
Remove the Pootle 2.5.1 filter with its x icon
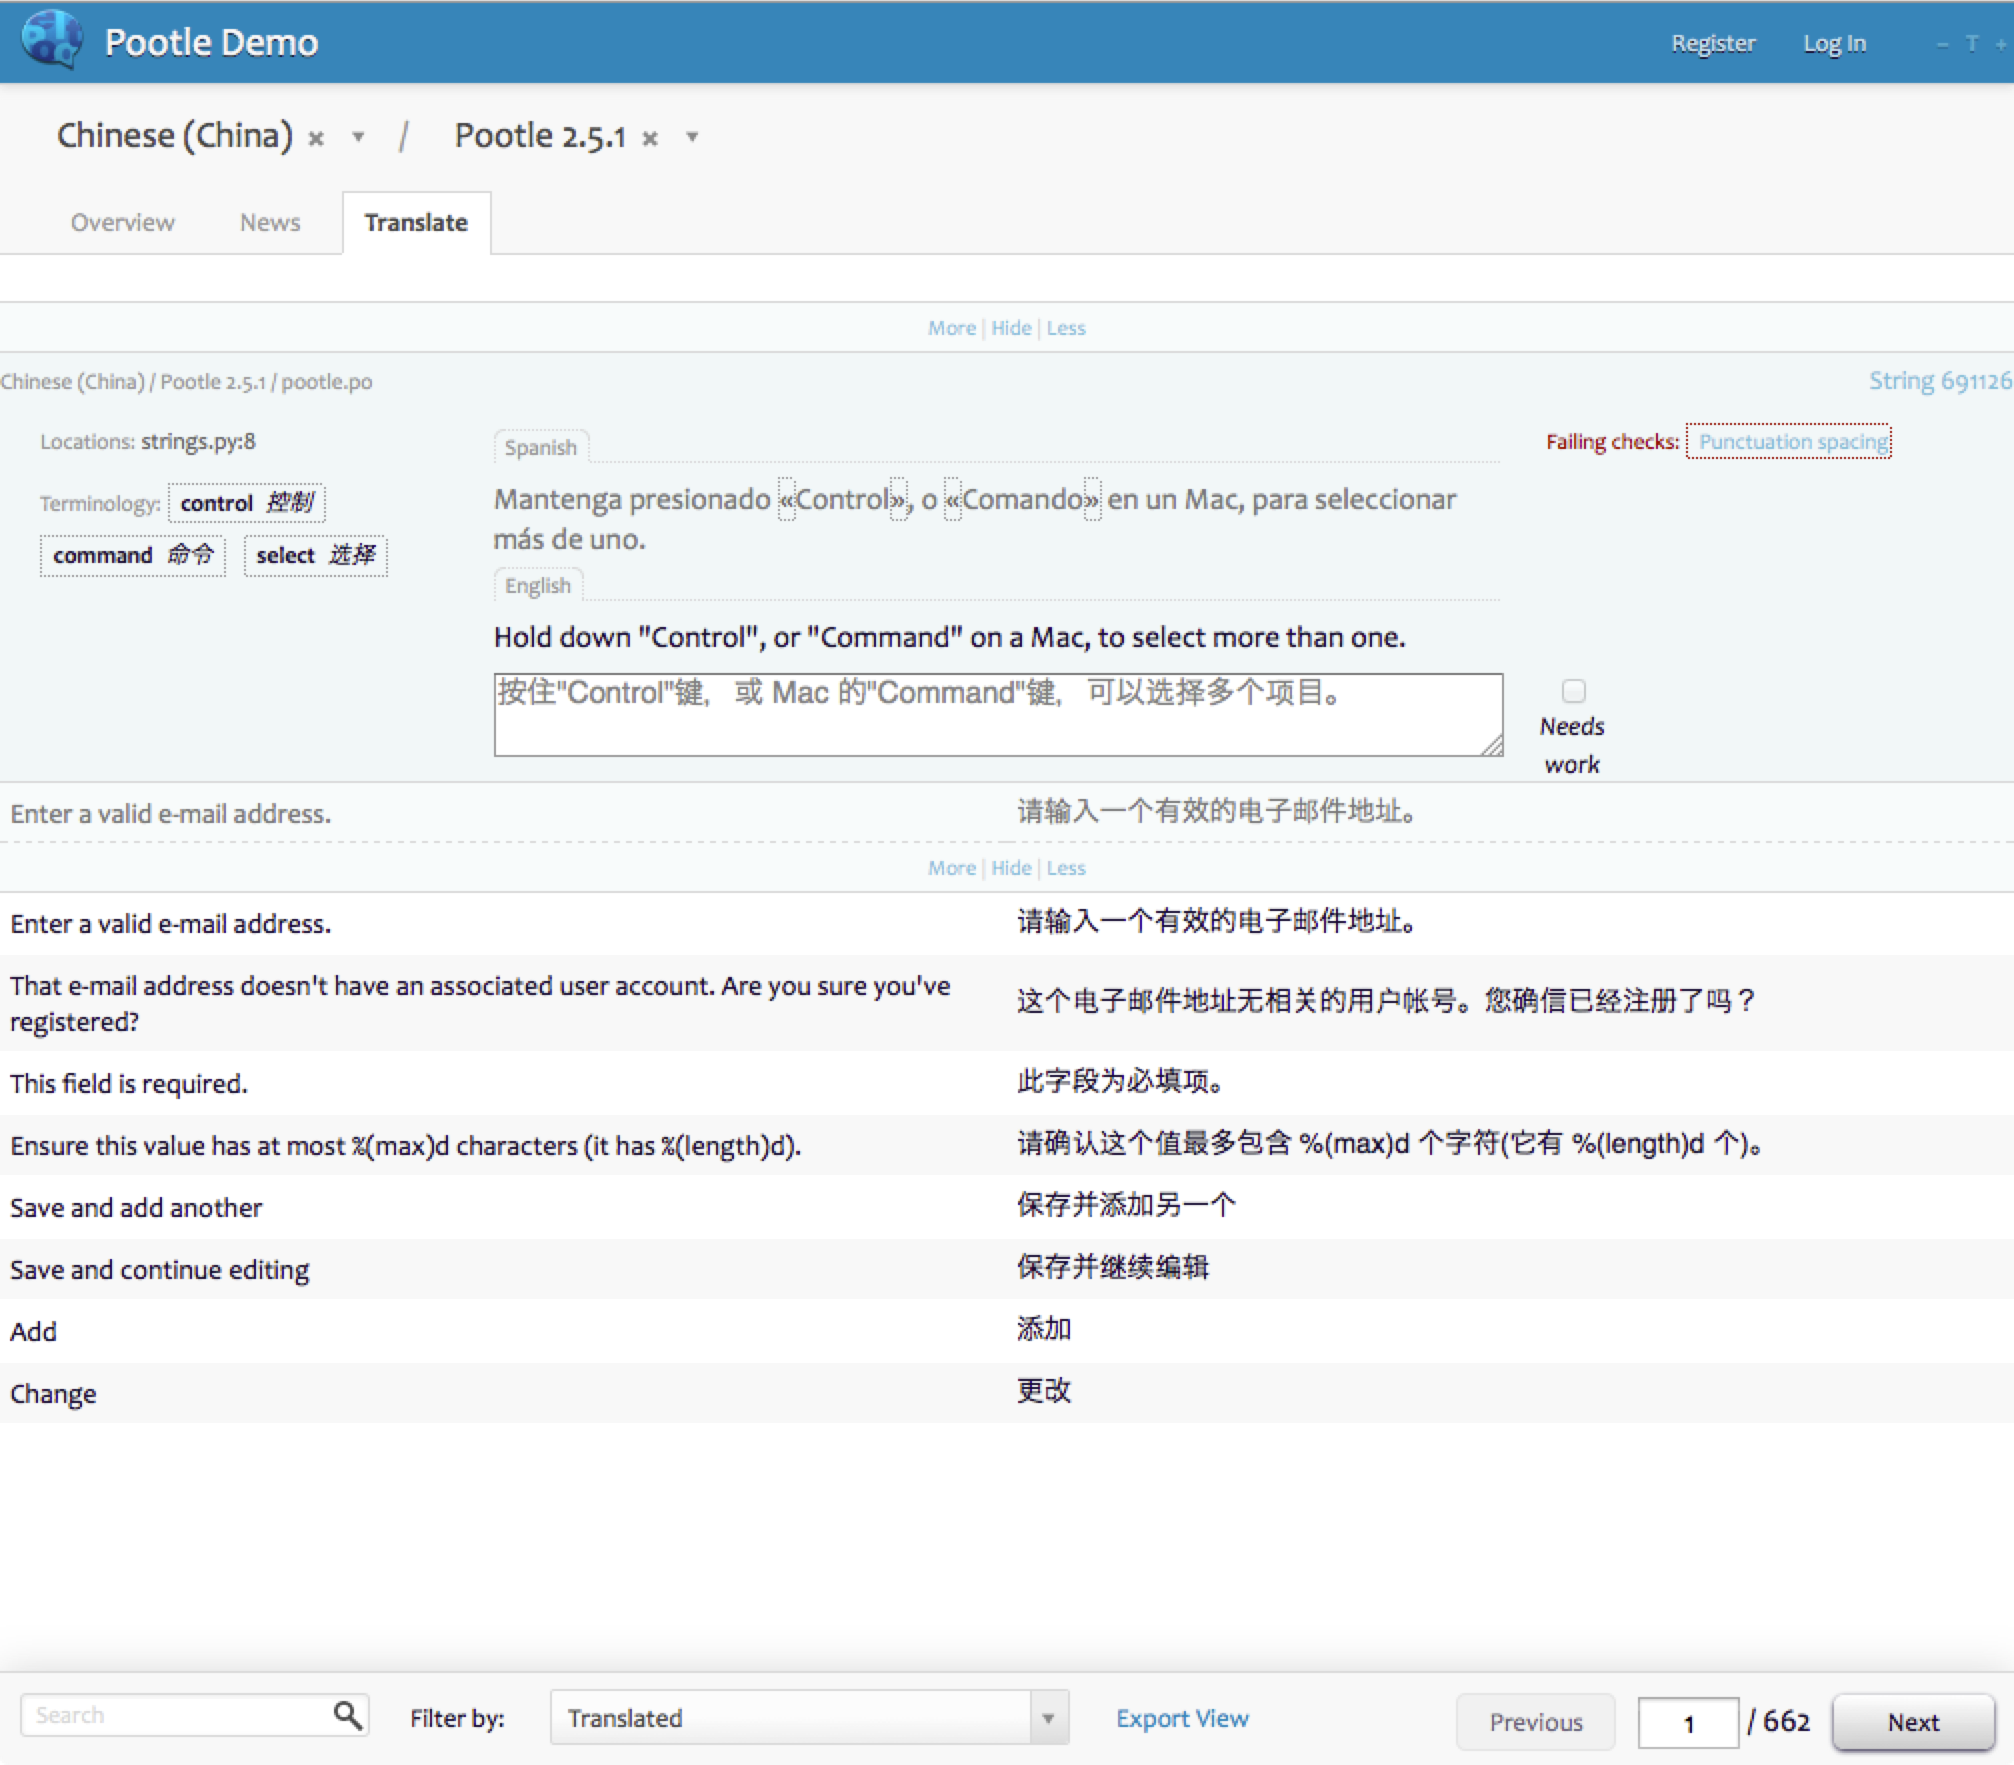[x=650, y=137]
